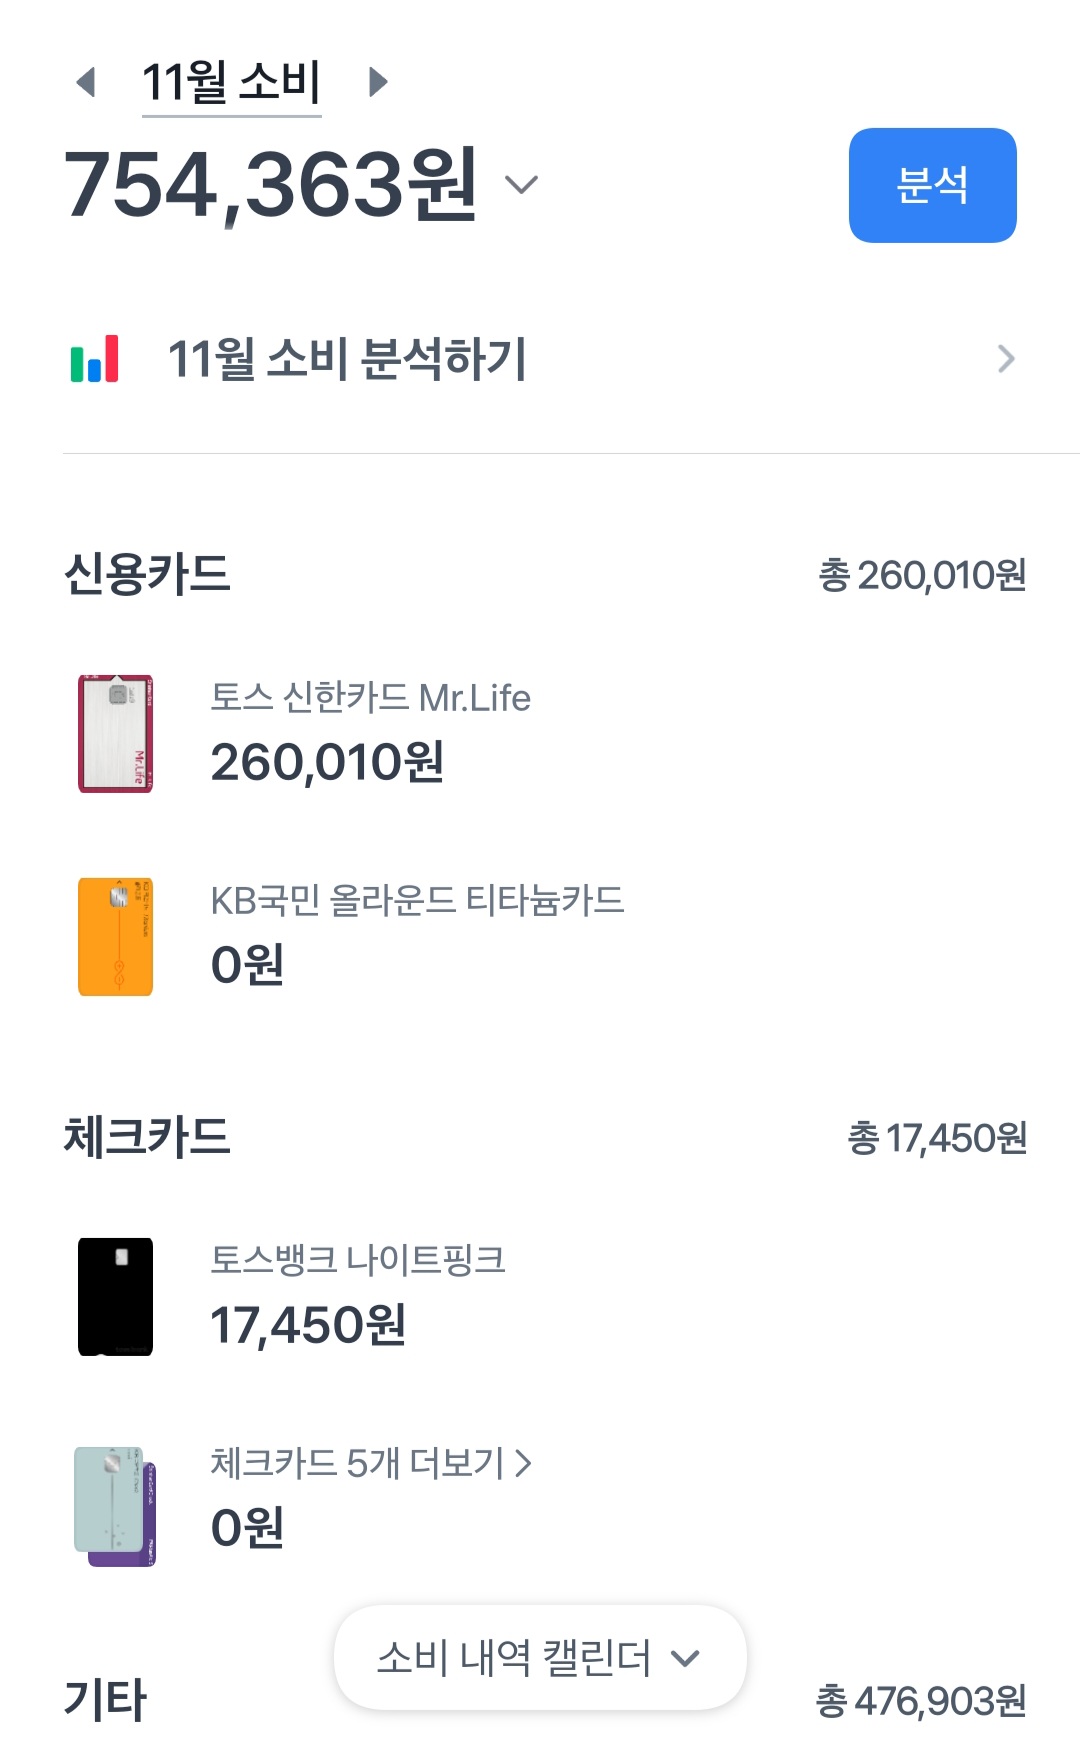
Task: Select the 11월 소비 month title
Action: pos(231,82)
